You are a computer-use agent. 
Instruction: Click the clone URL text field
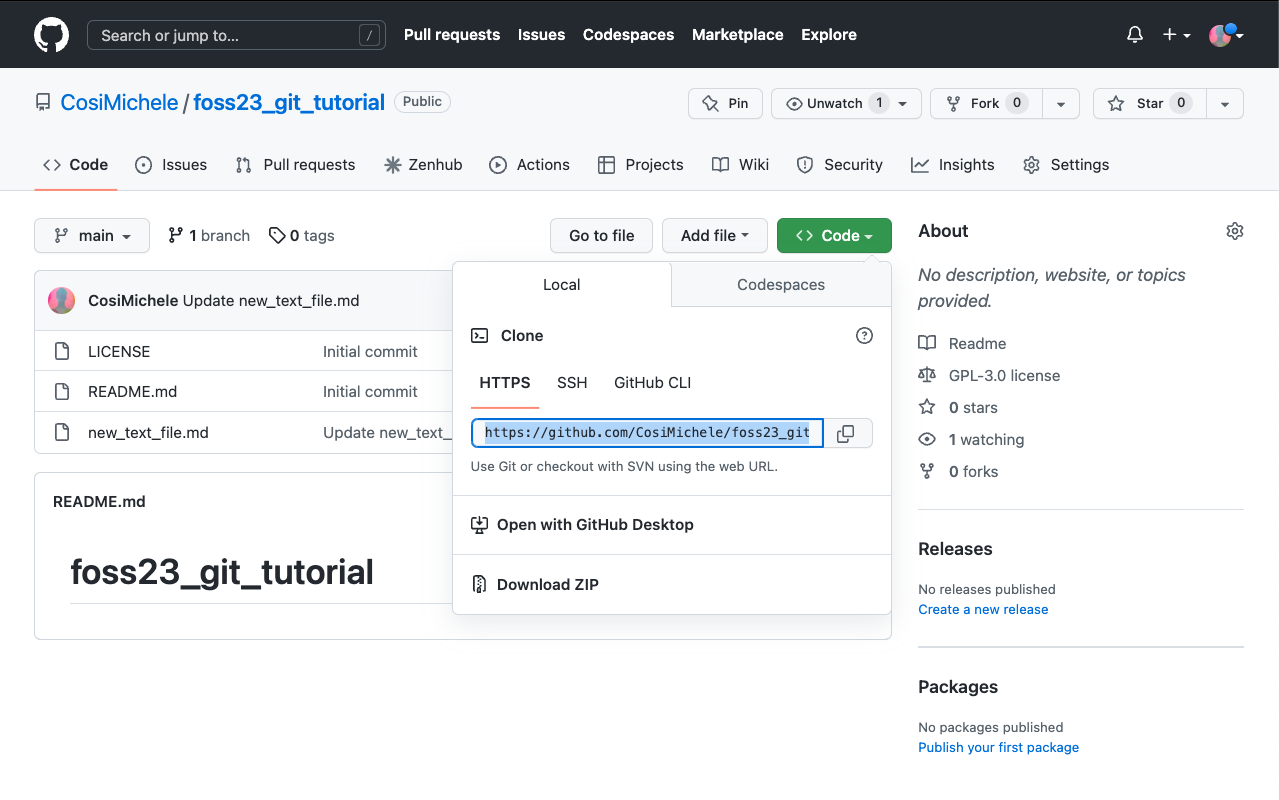pyautogui.click(x=647, y=433)
